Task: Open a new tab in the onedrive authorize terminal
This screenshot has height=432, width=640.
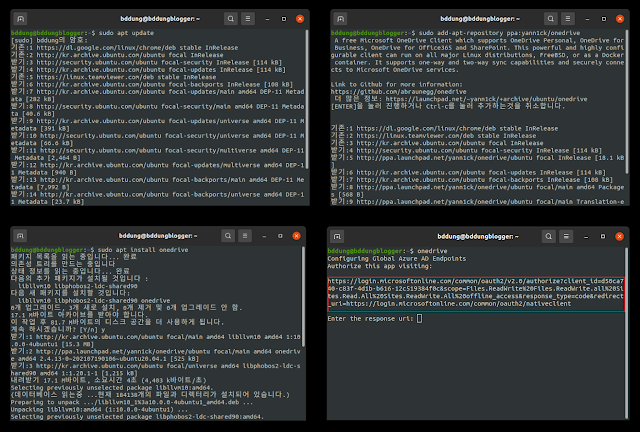Action: coord(337,236)
